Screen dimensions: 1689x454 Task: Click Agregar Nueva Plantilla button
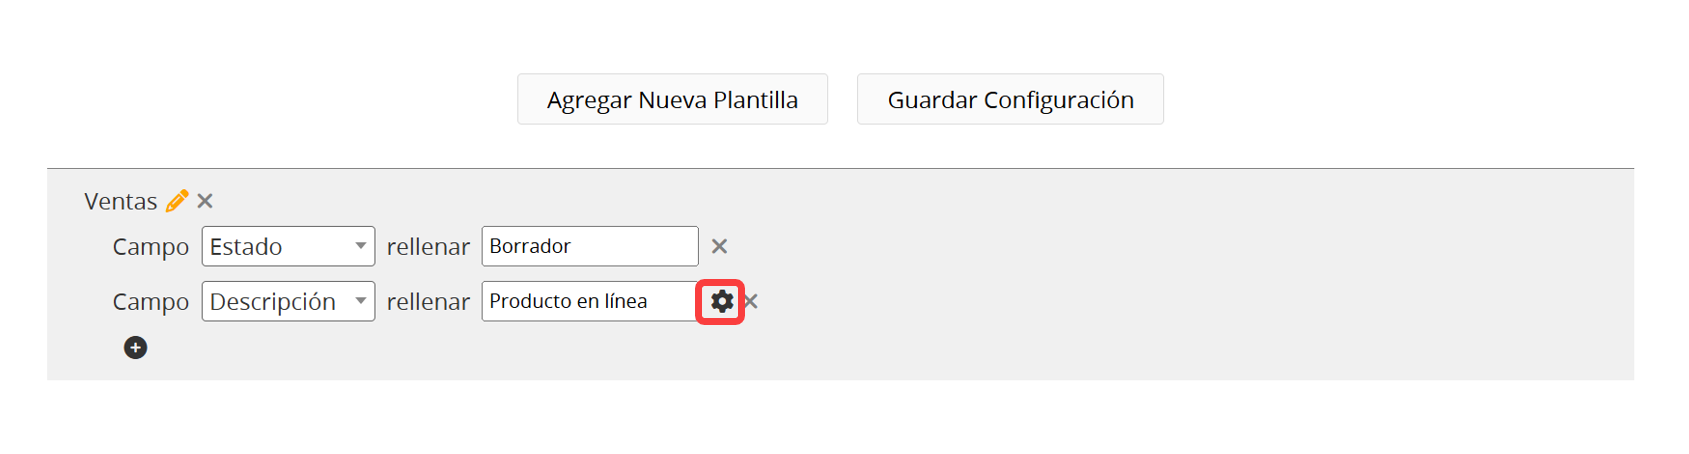(672, 99)
